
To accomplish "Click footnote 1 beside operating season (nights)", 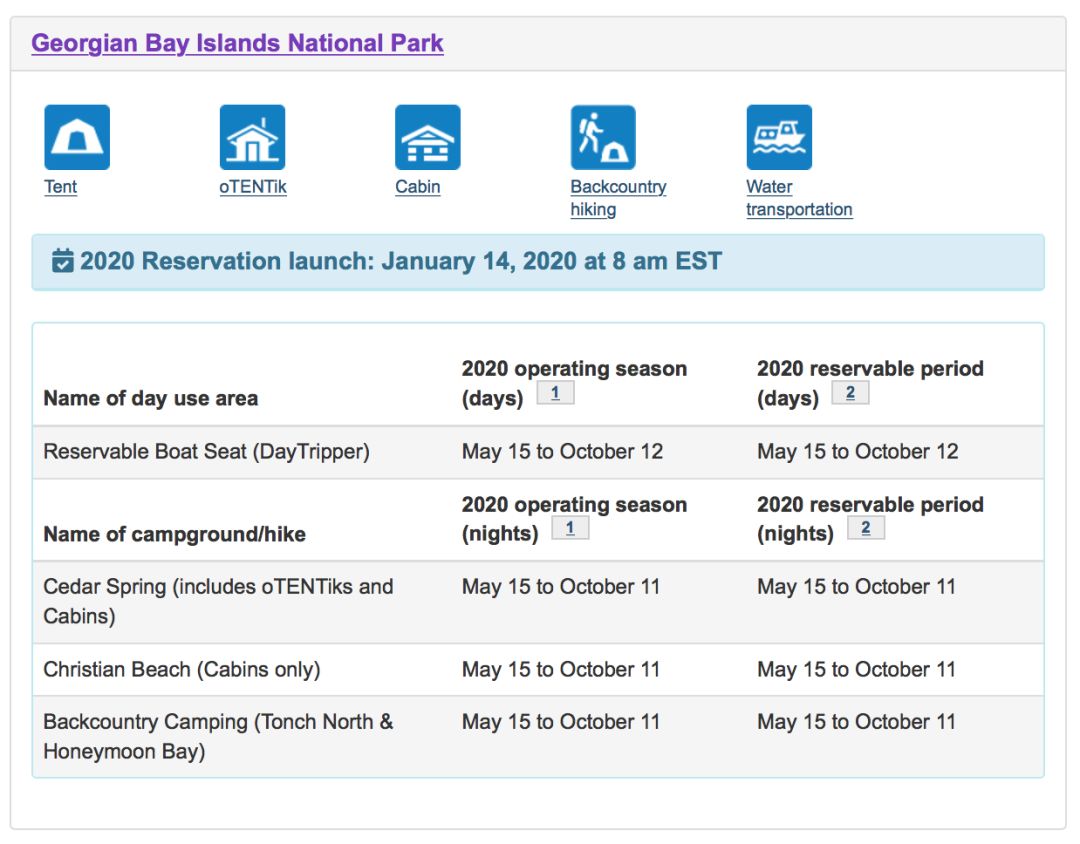I will coord(570,529).
